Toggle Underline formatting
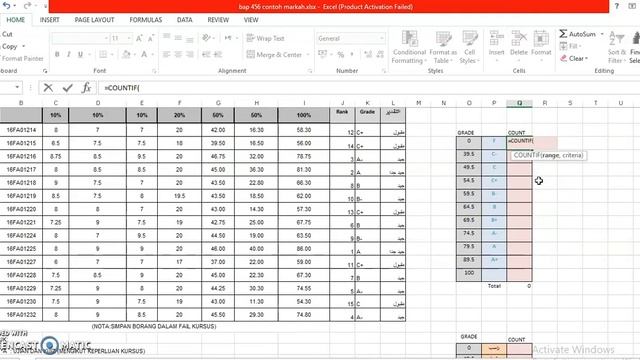640x360 pixels. (80, 54)
